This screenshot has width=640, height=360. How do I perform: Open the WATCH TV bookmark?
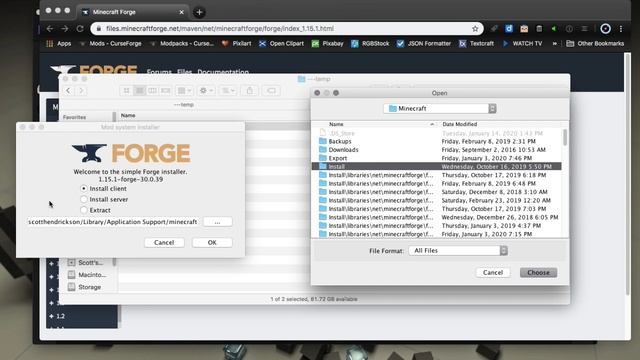[522, 44]
